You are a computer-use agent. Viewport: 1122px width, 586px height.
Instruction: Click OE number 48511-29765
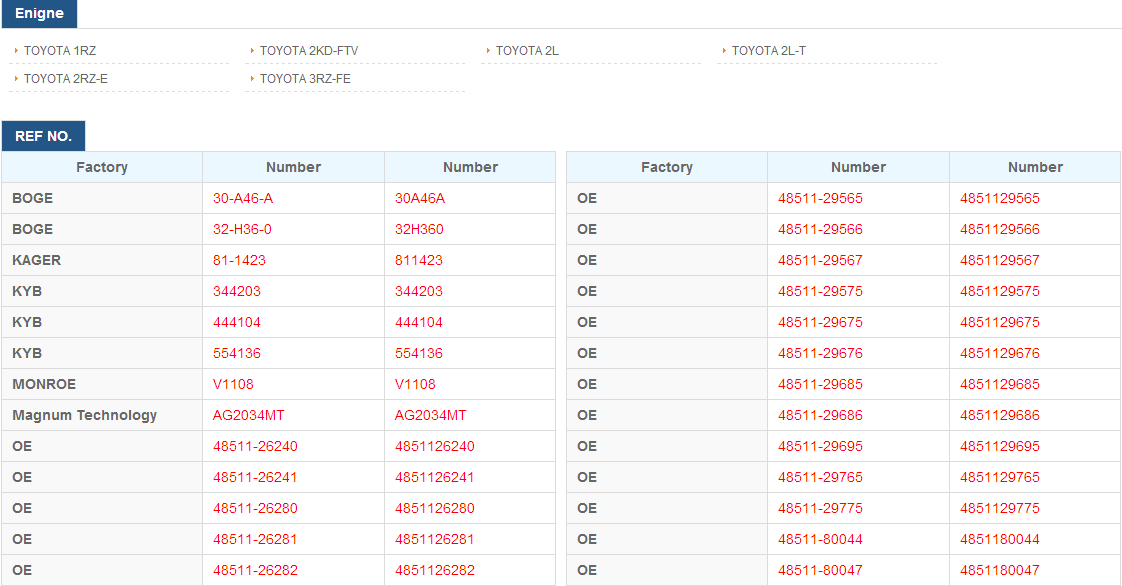click(x=820, y=477)
